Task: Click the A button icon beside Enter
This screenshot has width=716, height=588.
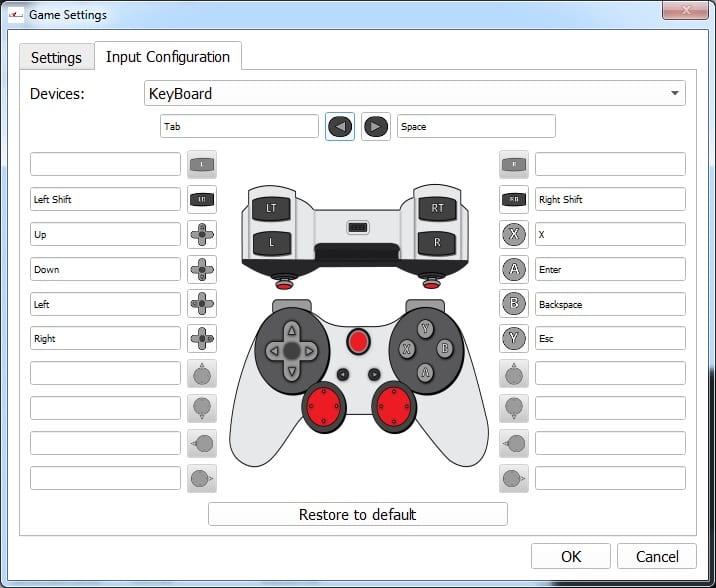Action: click(514, 269)
